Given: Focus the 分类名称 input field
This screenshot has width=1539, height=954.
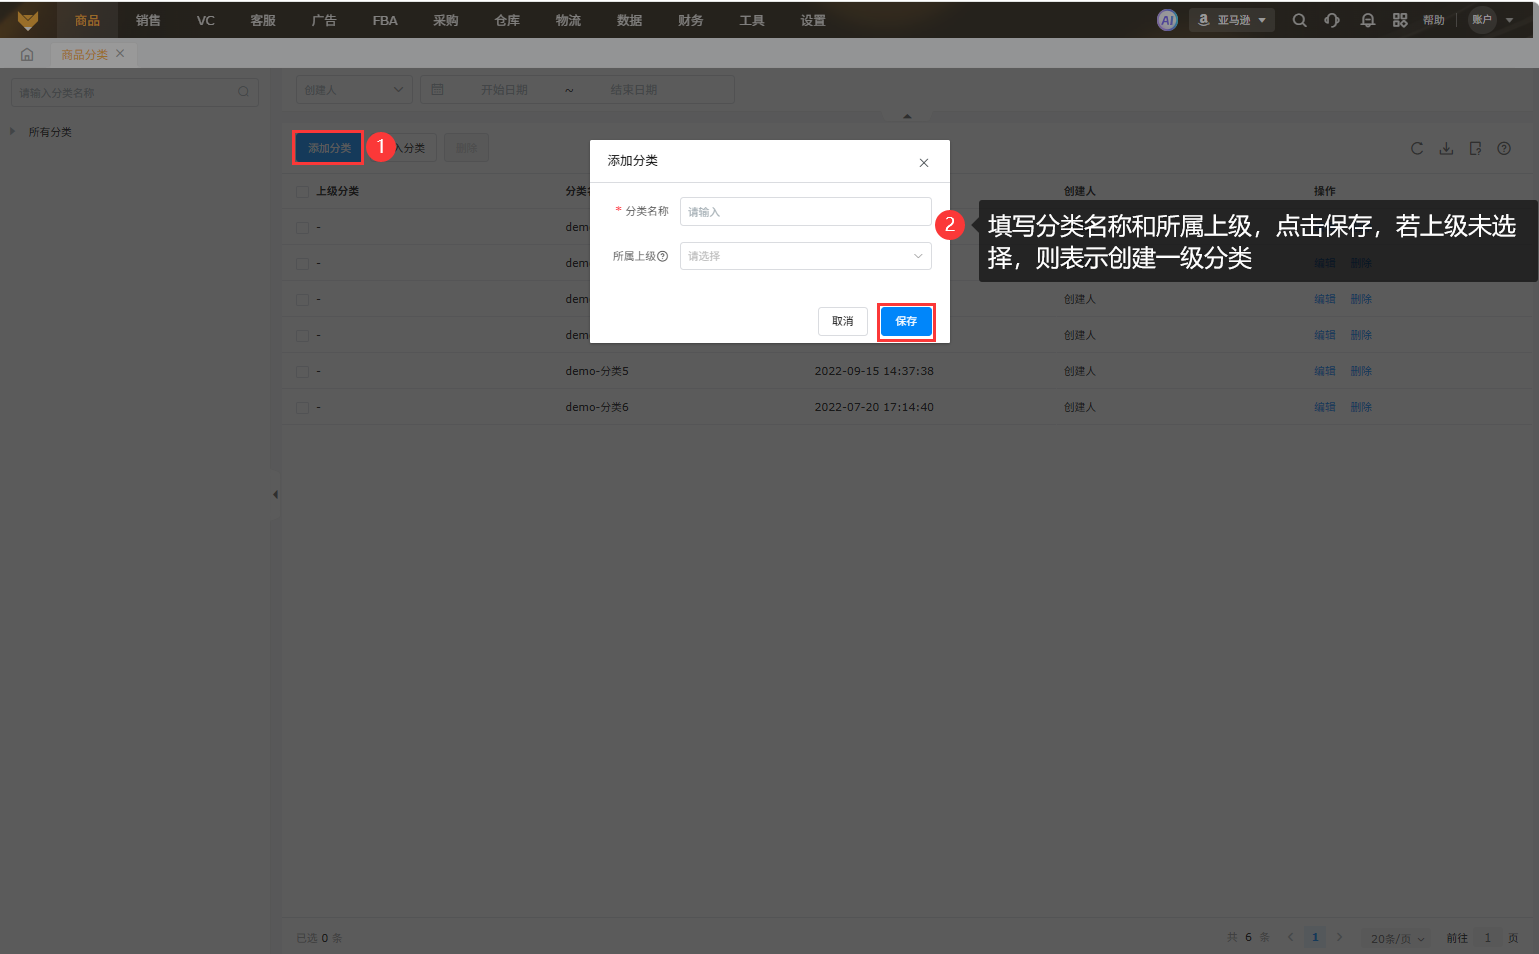Looking at the screenshot, I should 805,212.
